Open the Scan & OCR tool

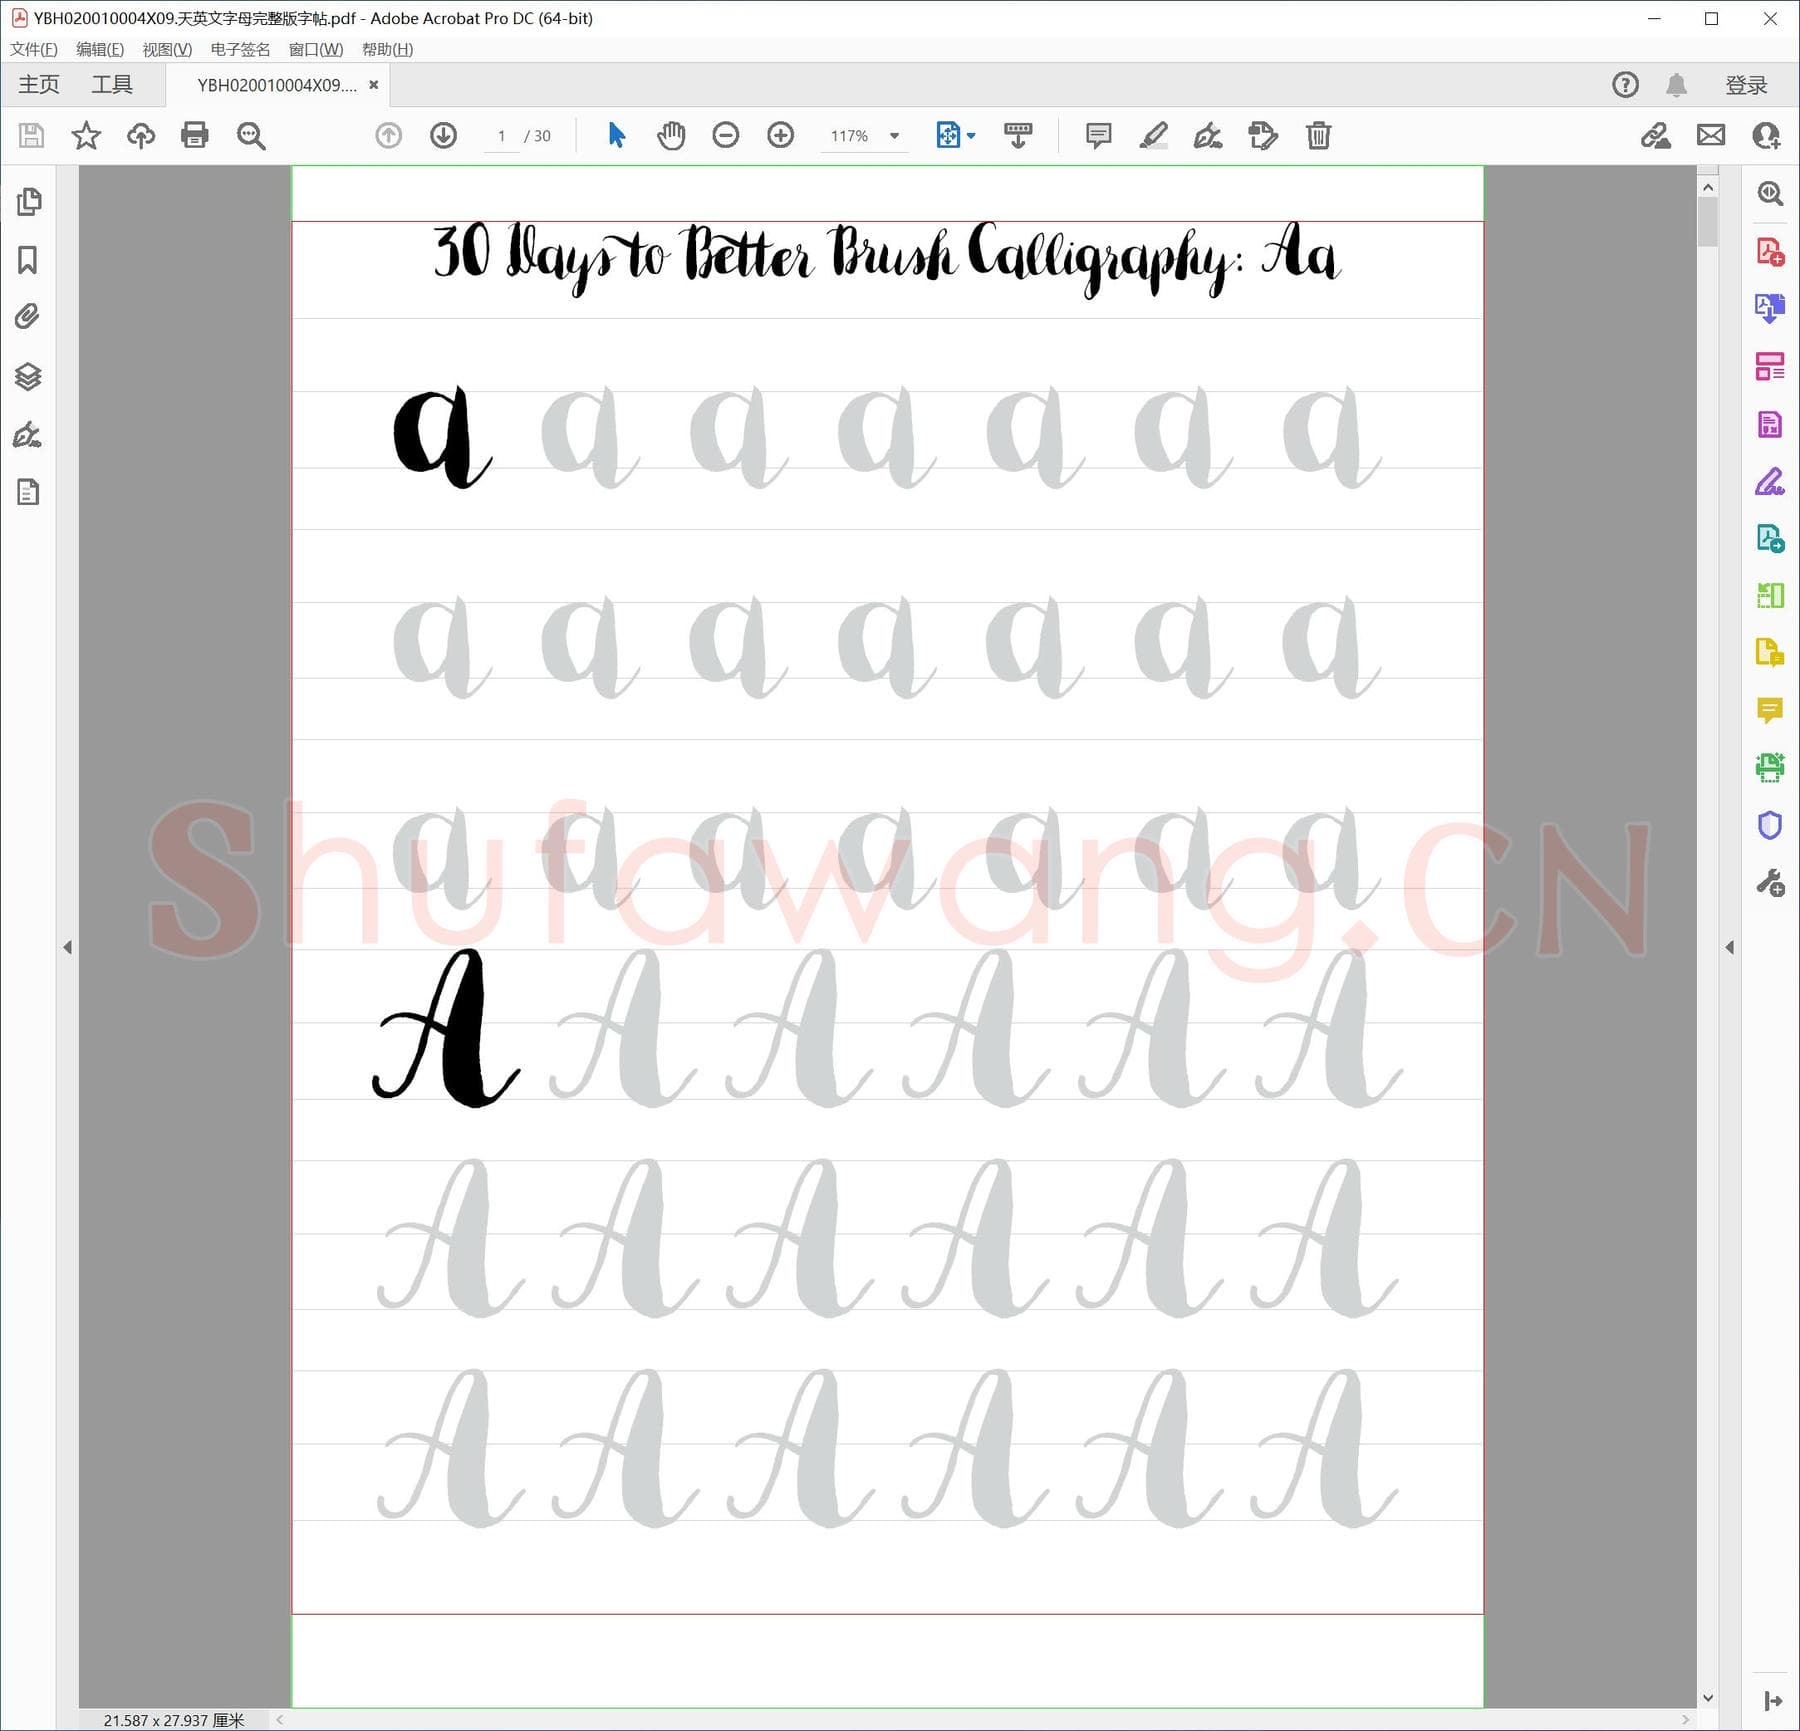point(1770,768)
